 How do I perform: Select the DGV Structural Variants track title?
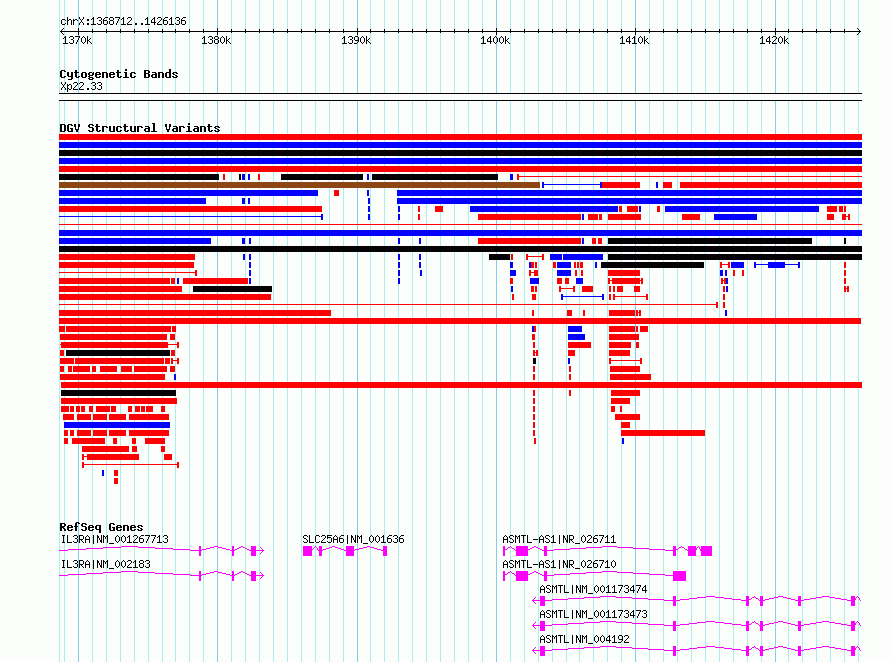coord(140,128)
